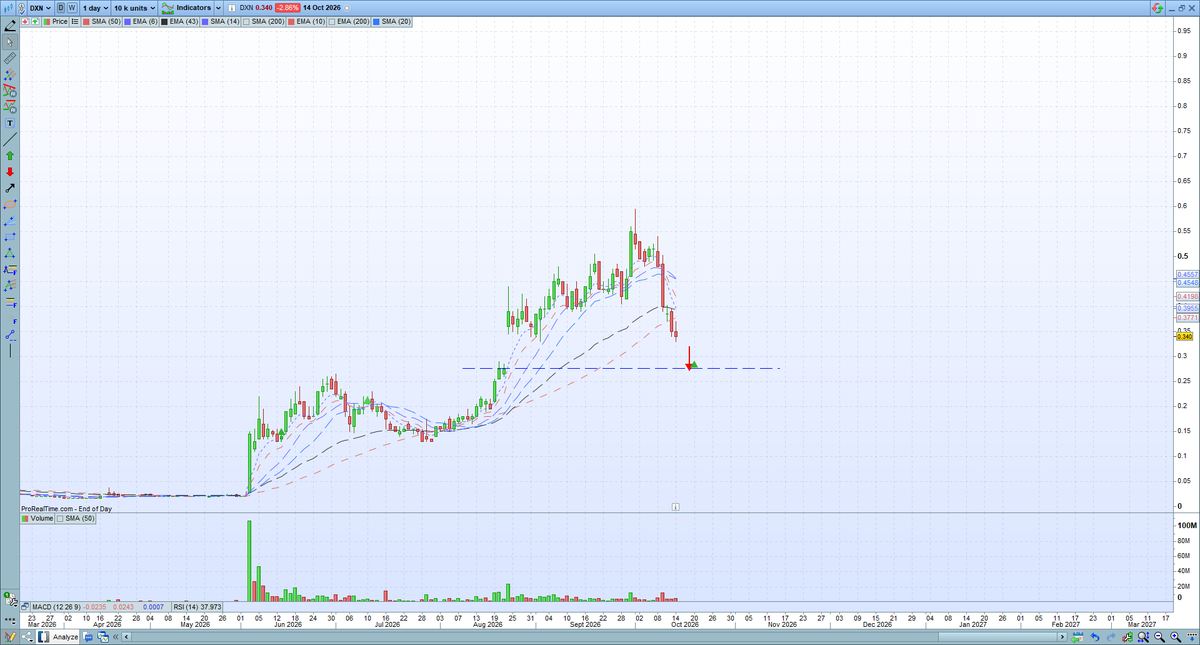Select the ruler measurement tool
The width and height of the screenshot is (1200, 645).
pos(10,58)
